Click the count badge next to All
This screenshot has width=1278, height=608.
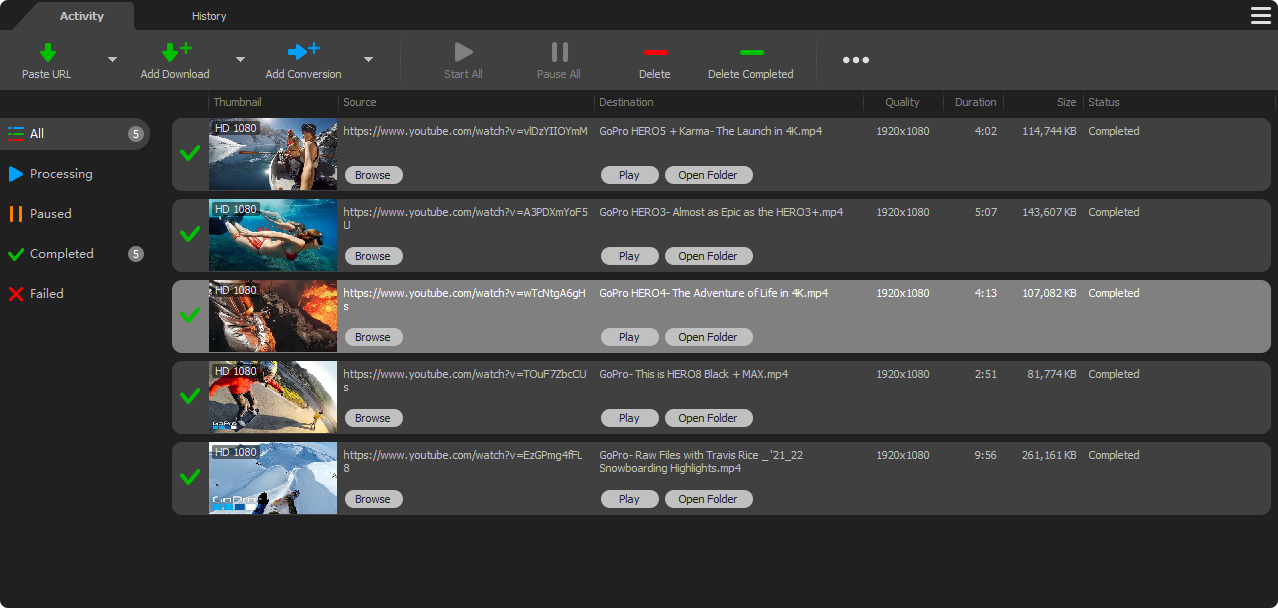pos(136,134)
